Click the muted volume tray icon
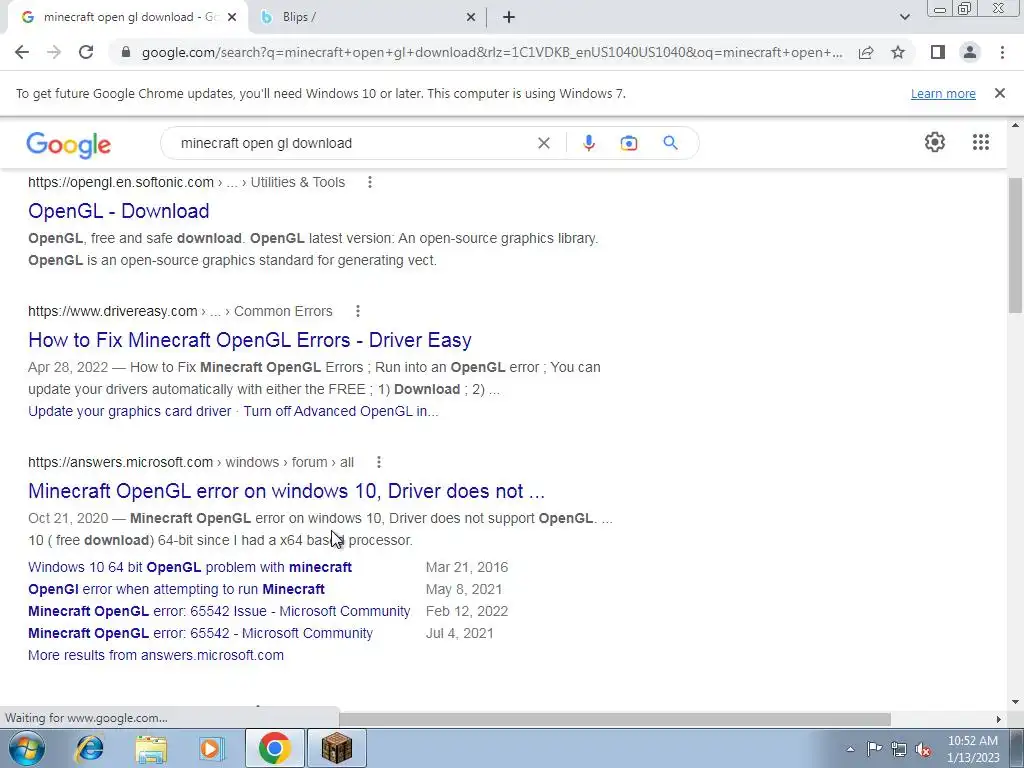 pos(923,749)
